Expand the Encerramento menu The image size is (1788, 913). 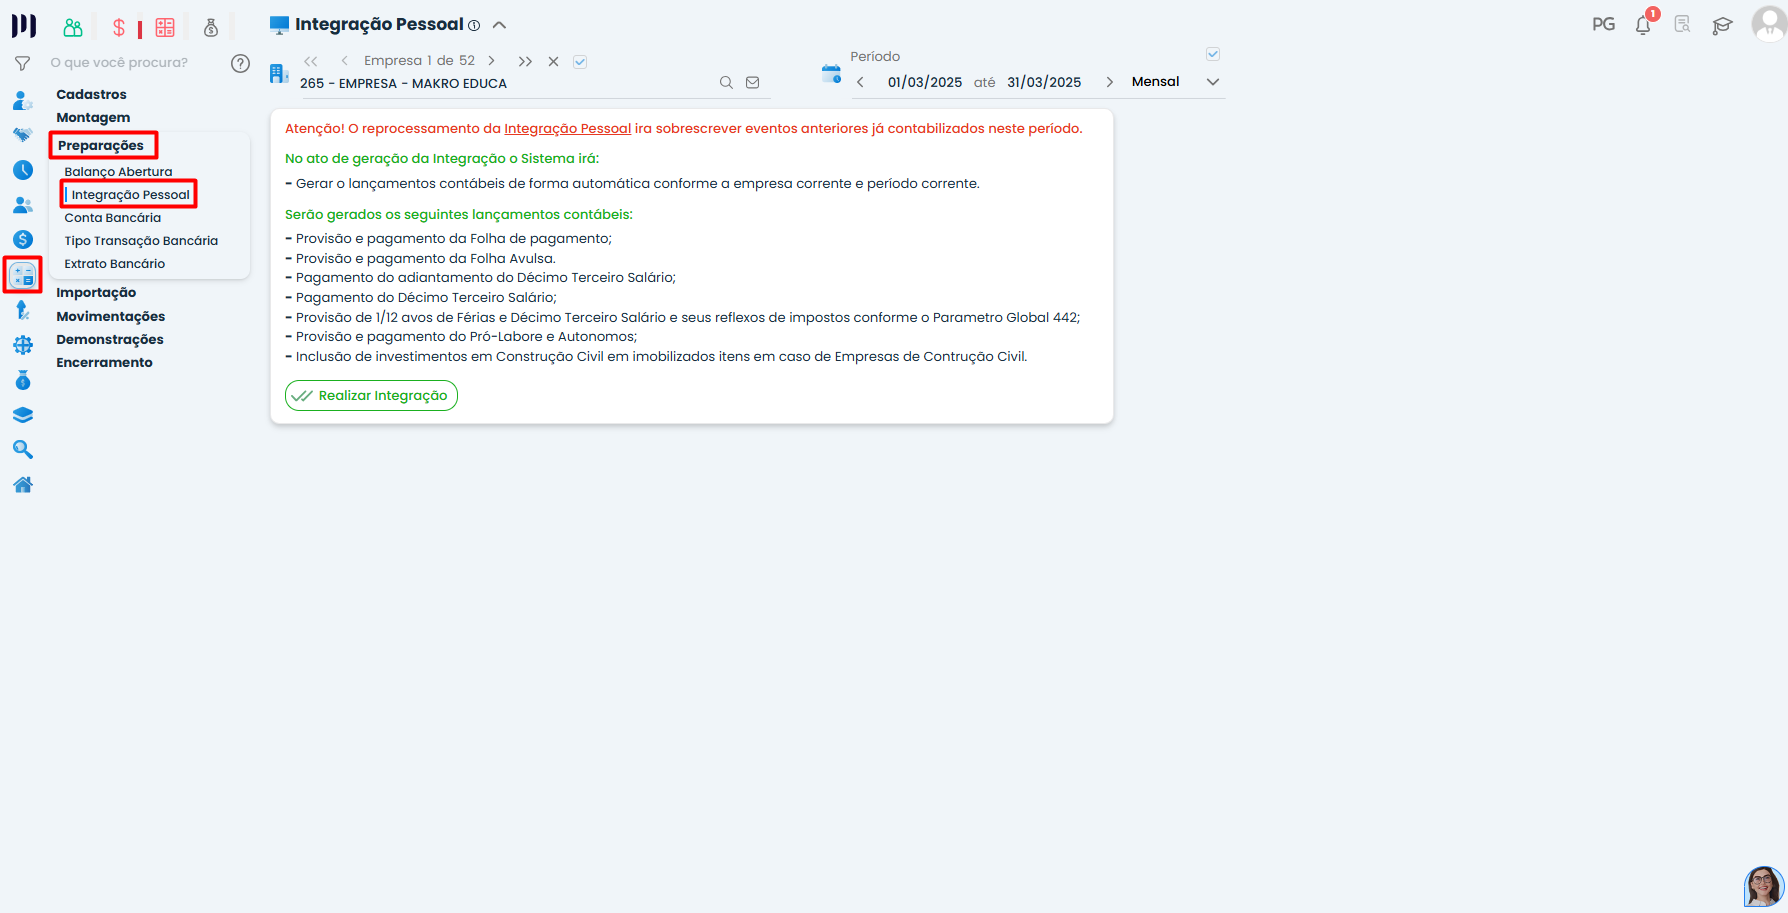coord(104,362)
